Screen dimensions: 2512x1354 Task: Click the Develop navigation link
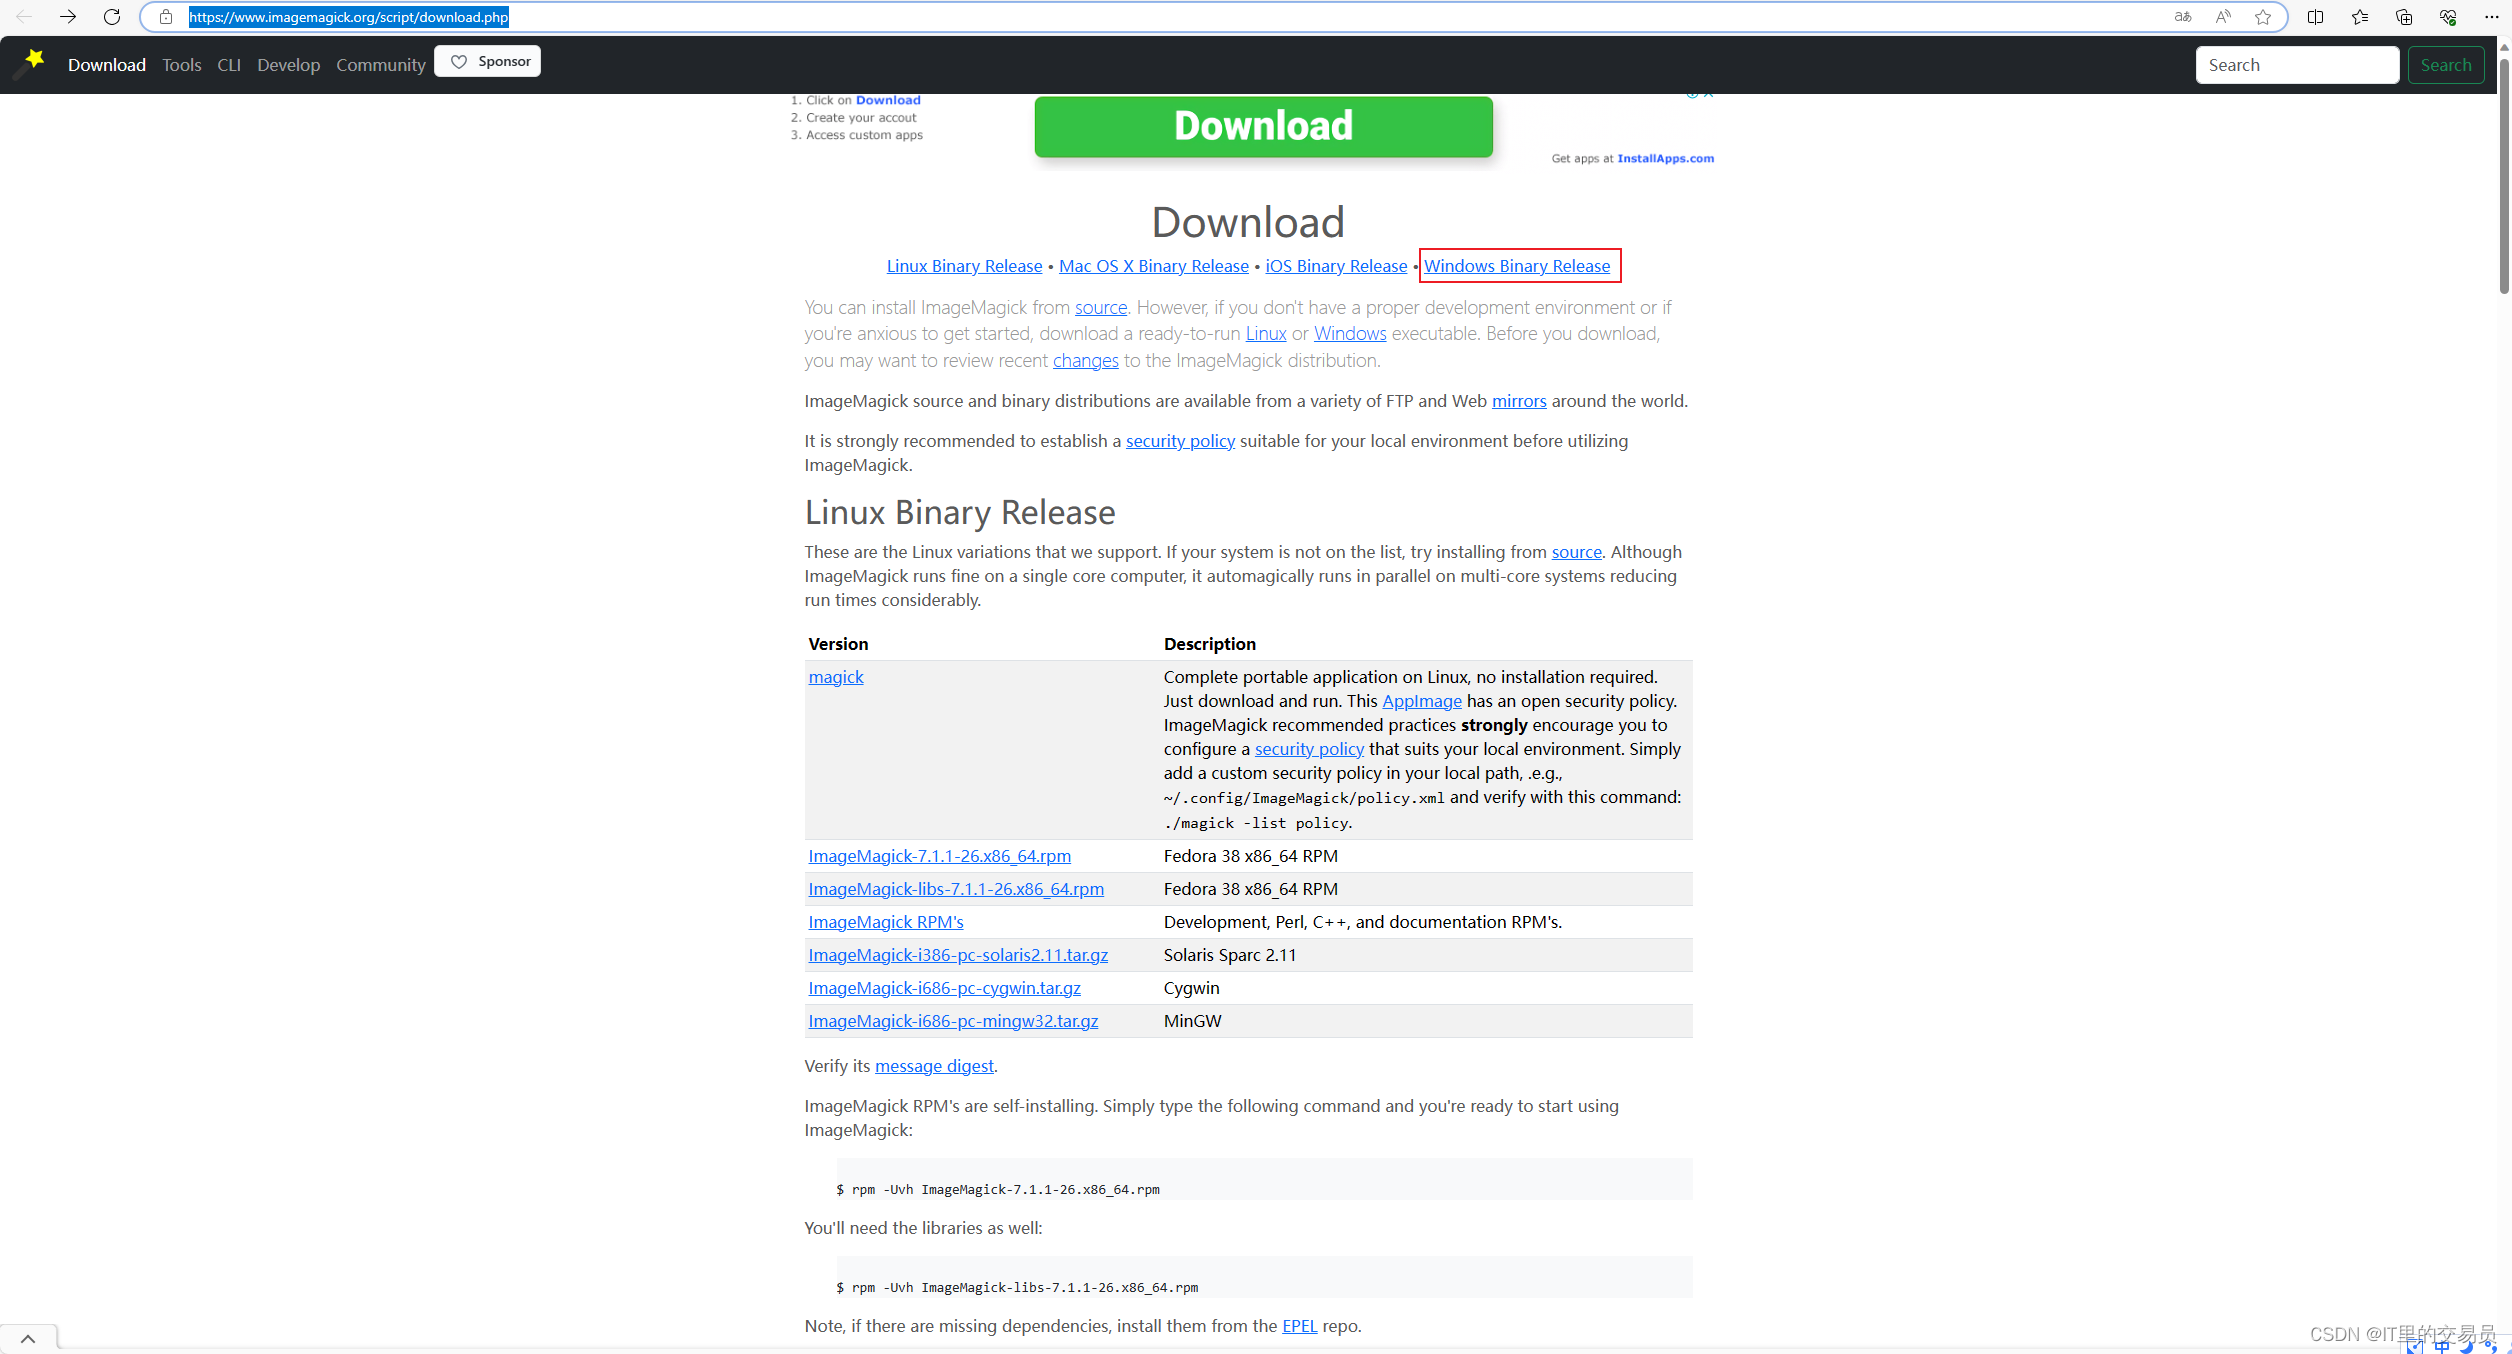pyautogui.click(x=288, y=63)
